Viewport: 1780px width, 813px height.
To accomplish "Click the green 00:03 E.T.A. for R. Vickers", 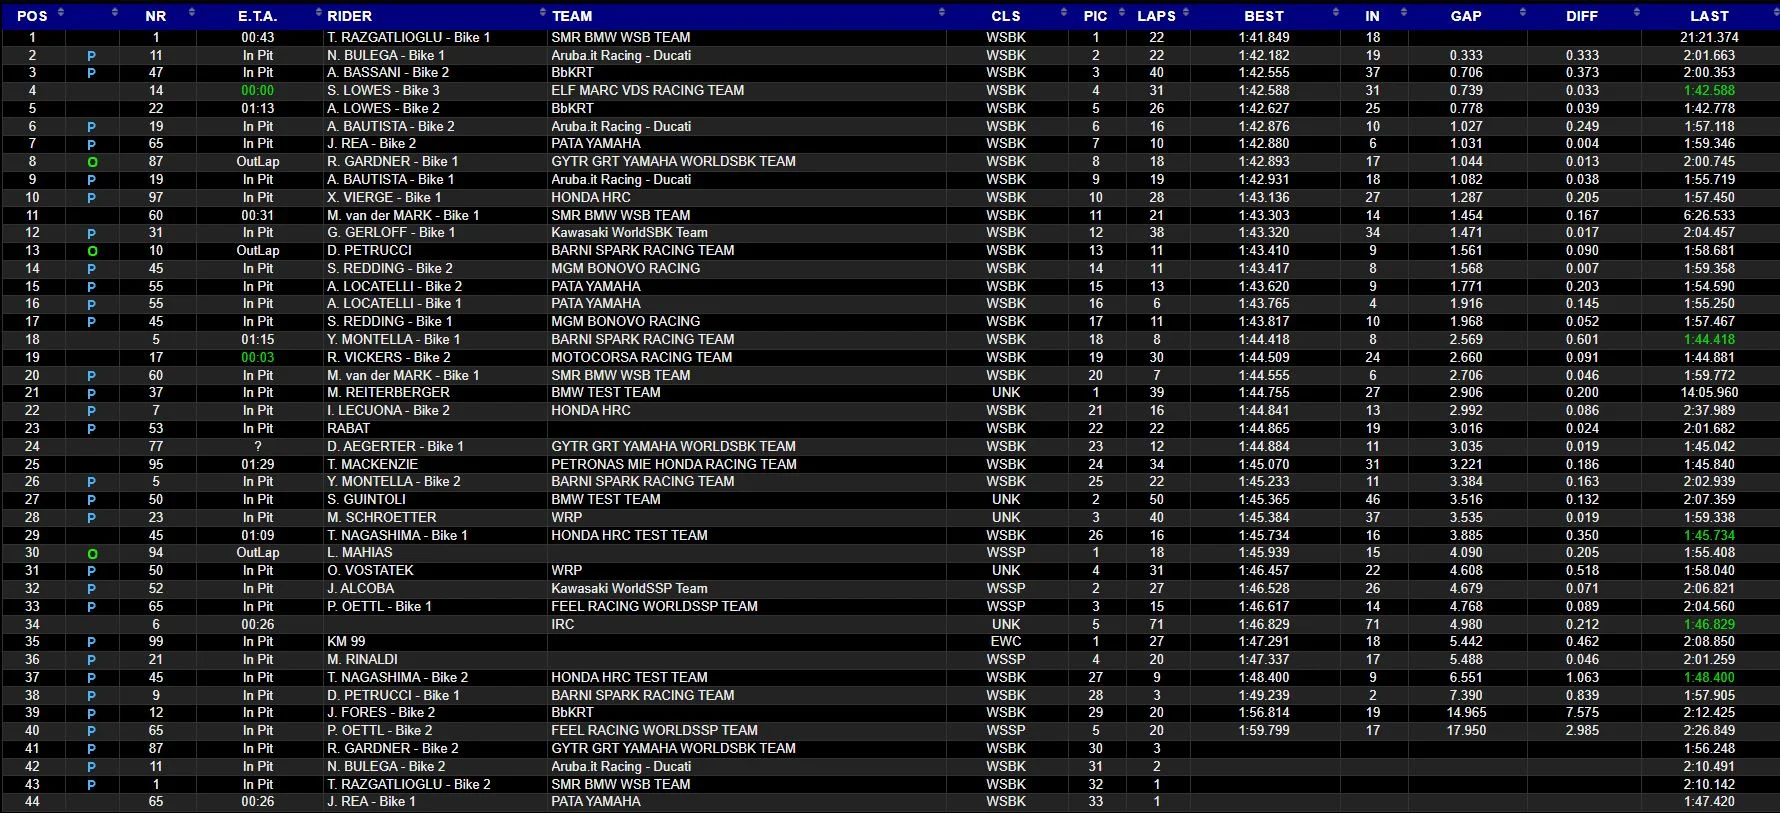I will (x=257, y=357).
